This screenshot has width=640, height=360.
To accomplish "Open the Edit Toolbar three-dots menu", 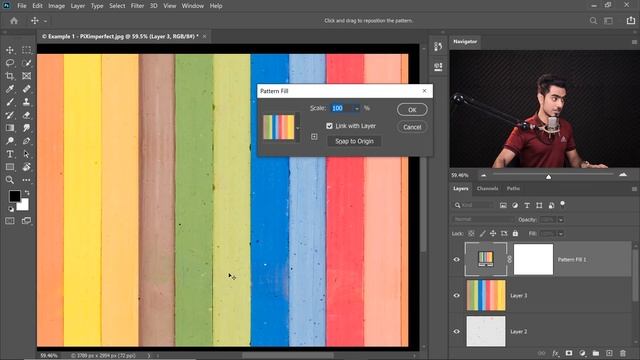I will pos(27,180).
